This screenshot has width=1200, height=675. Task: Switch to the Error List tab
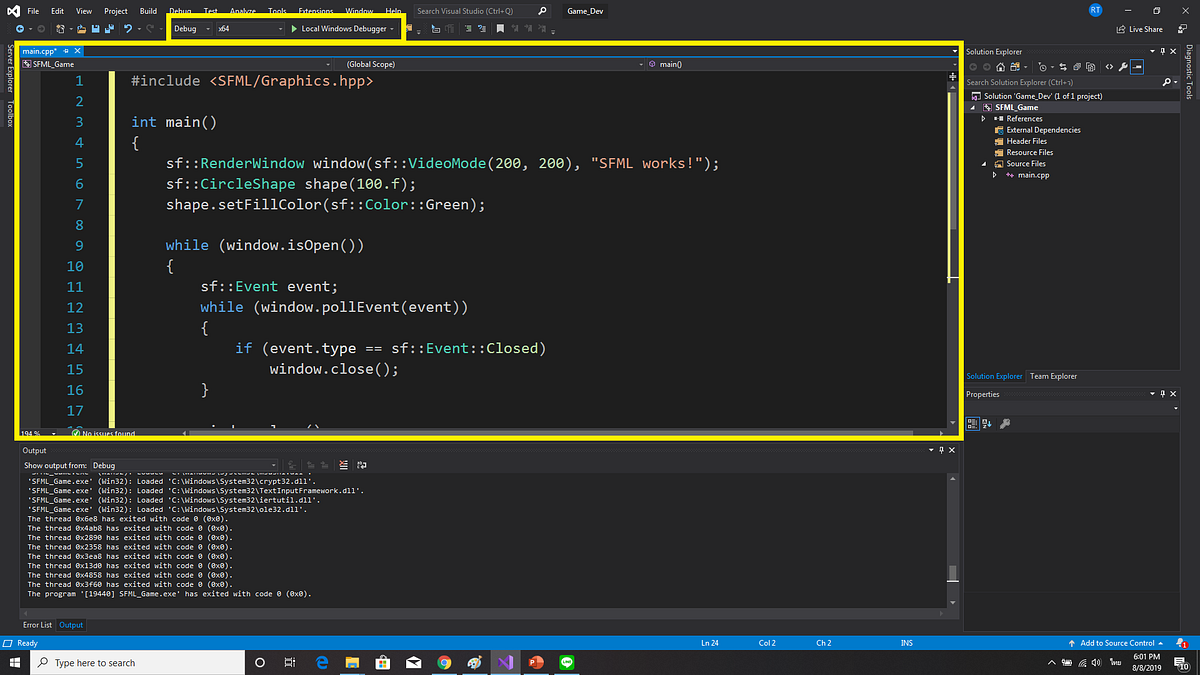tap(38, 625)
